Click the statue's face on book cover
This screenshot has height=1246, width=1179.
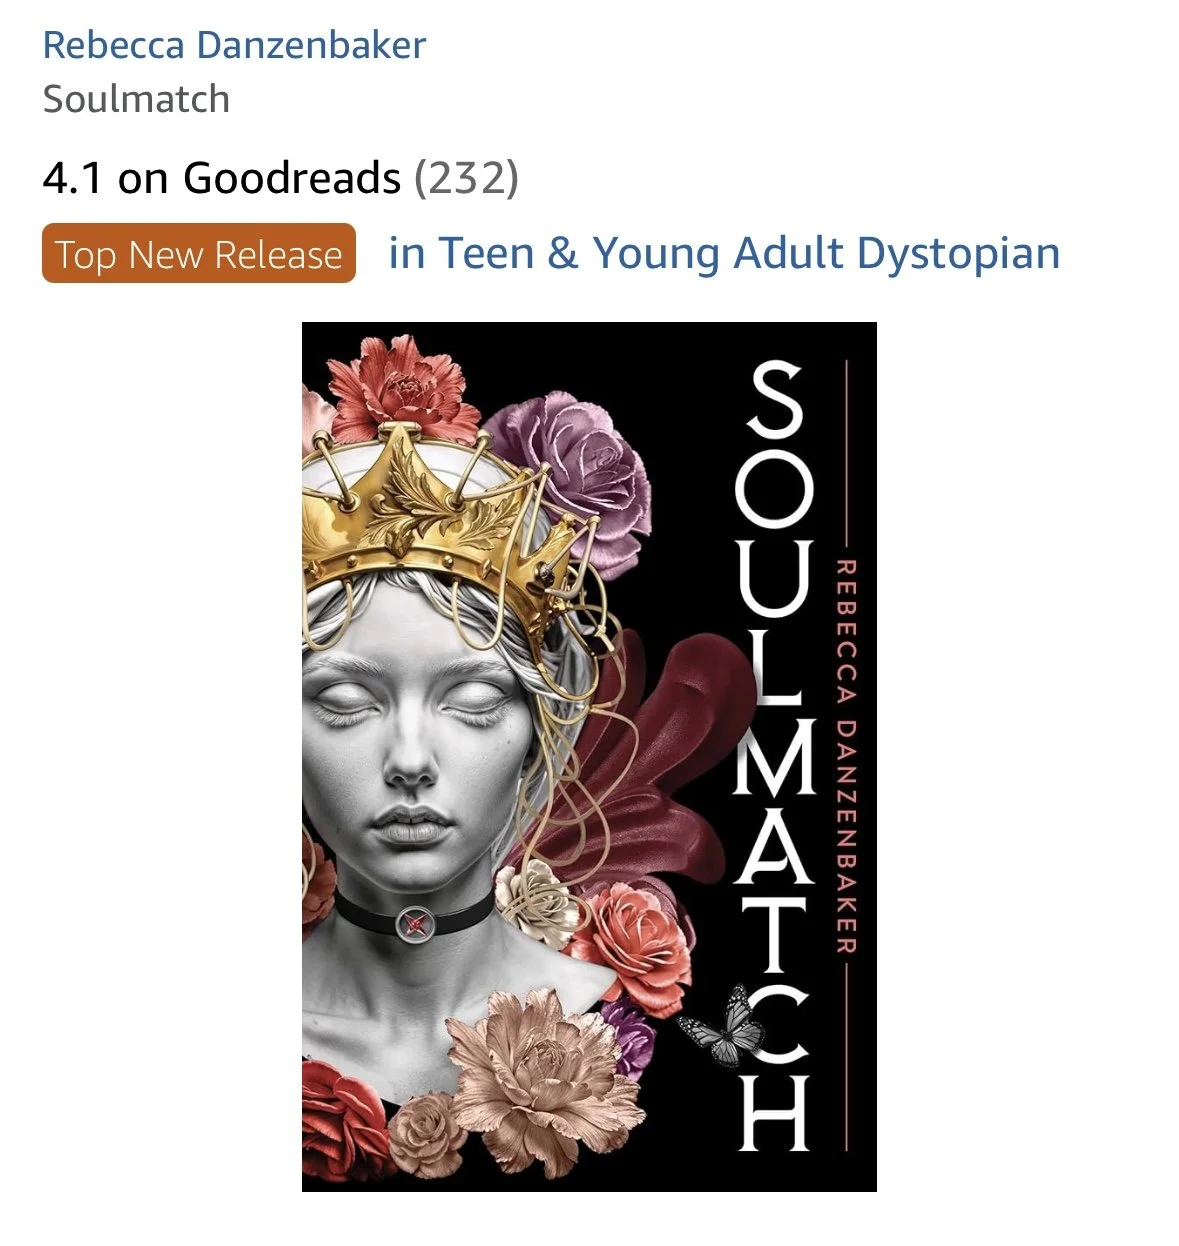tap(410, 740)
